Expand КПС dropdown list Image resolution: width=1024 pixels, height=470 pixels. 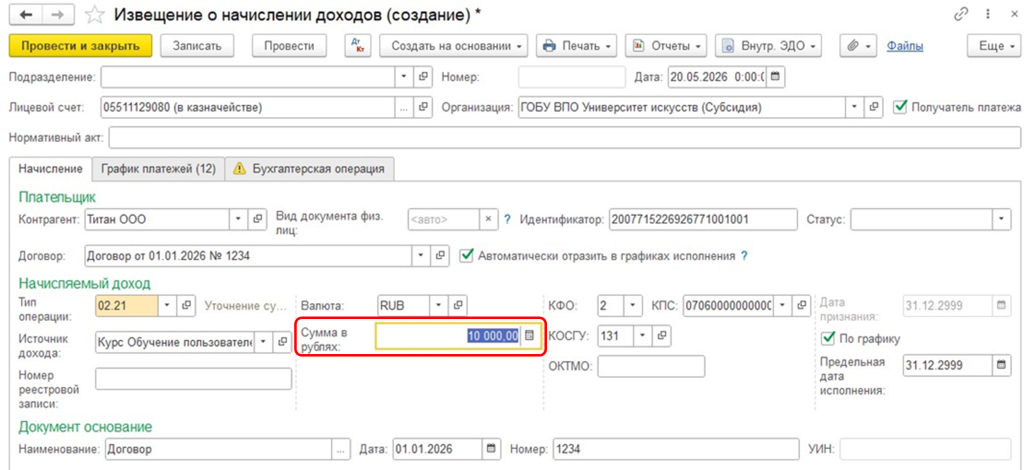click(784, 305)
